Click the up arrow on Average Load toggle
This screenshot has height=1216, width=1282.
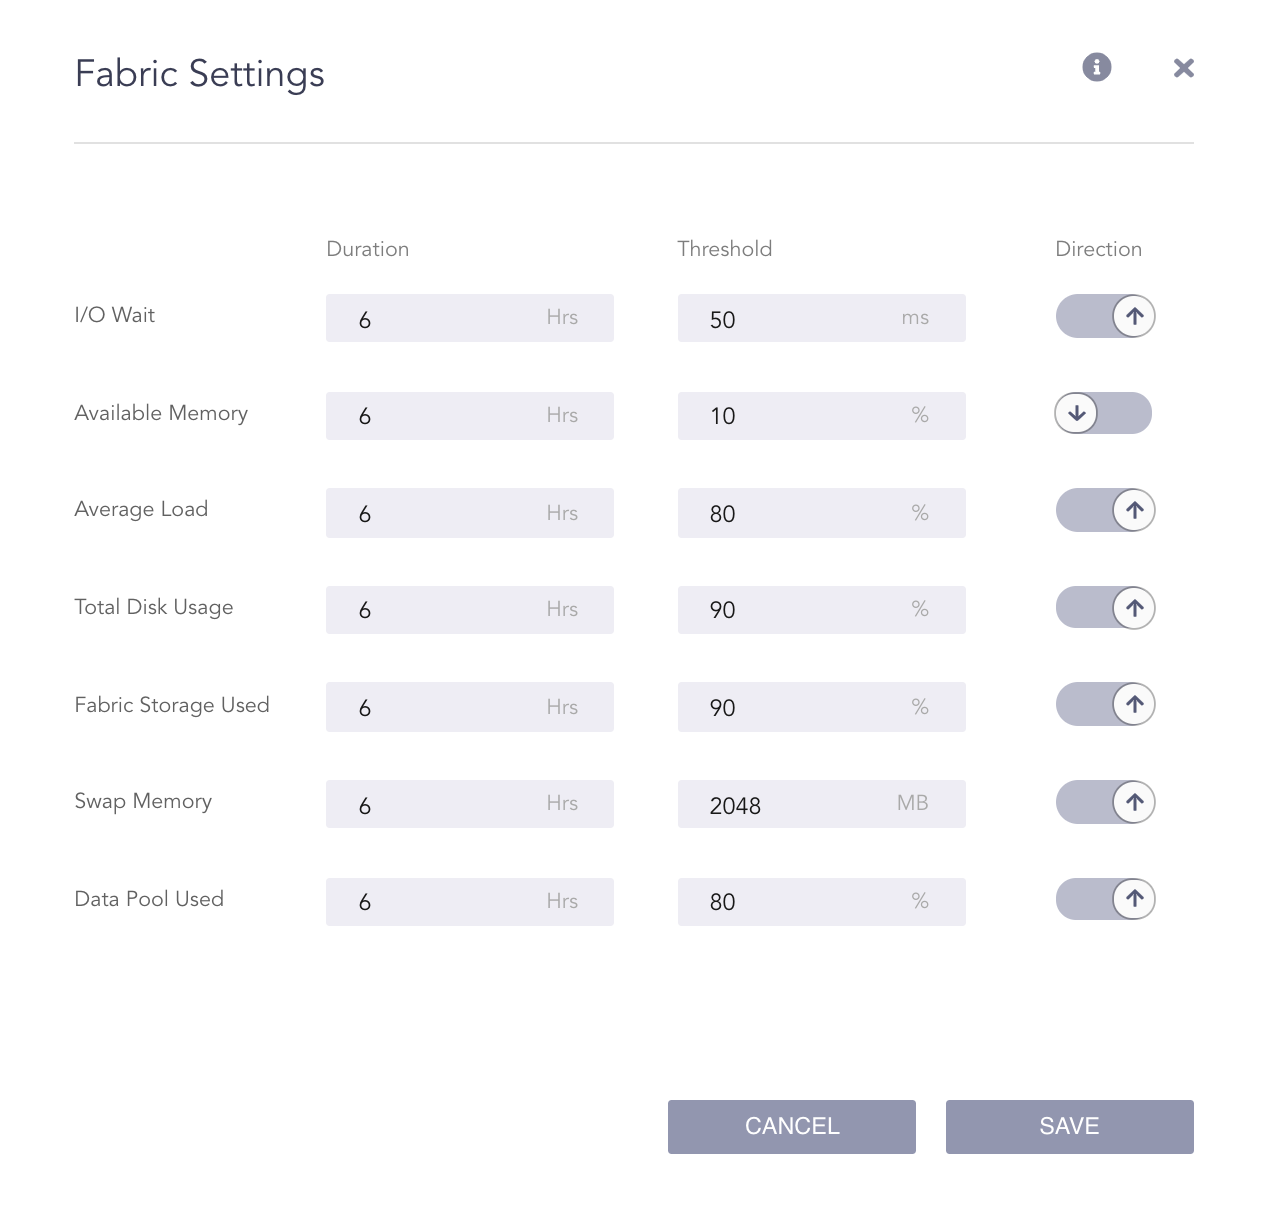click(1134, 510)
